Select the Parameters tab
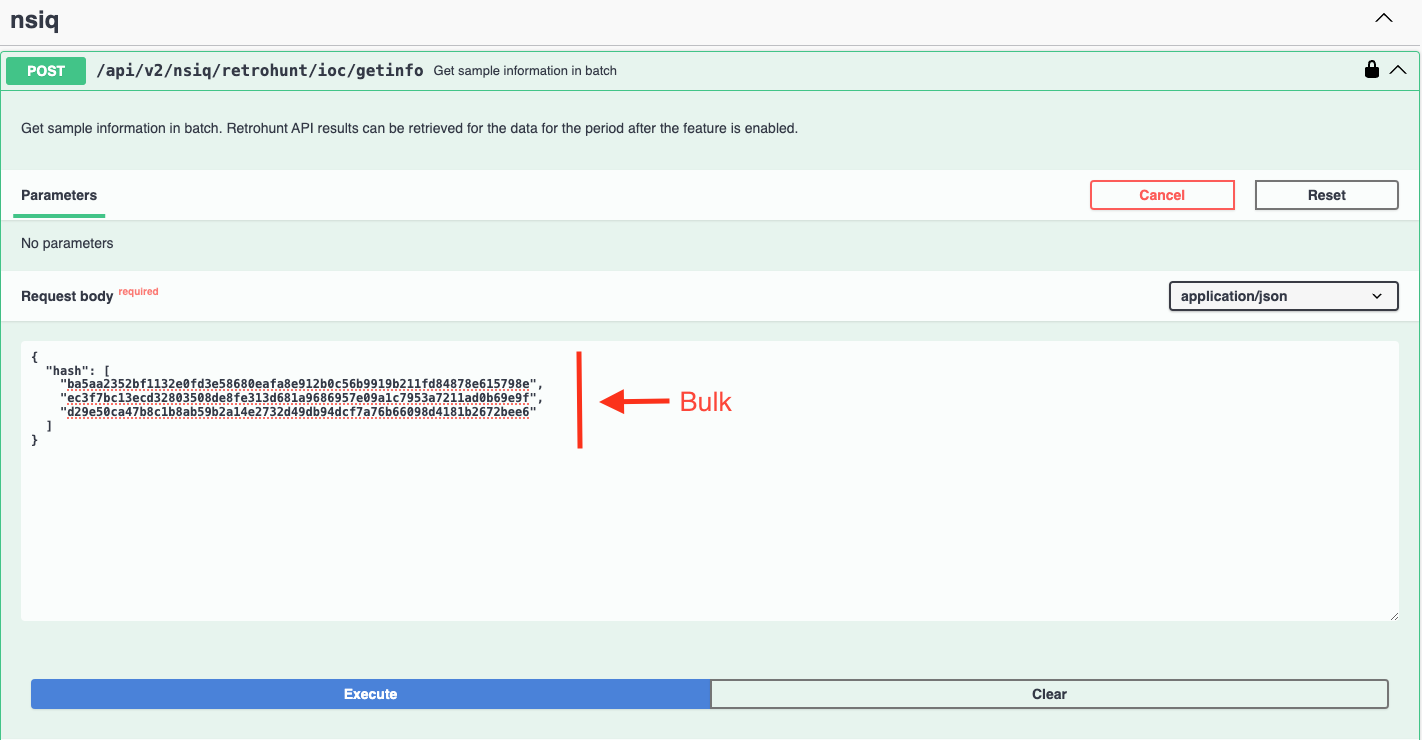Image resolution: width=1422 pixels, height=740 pixels. point(59,195)
